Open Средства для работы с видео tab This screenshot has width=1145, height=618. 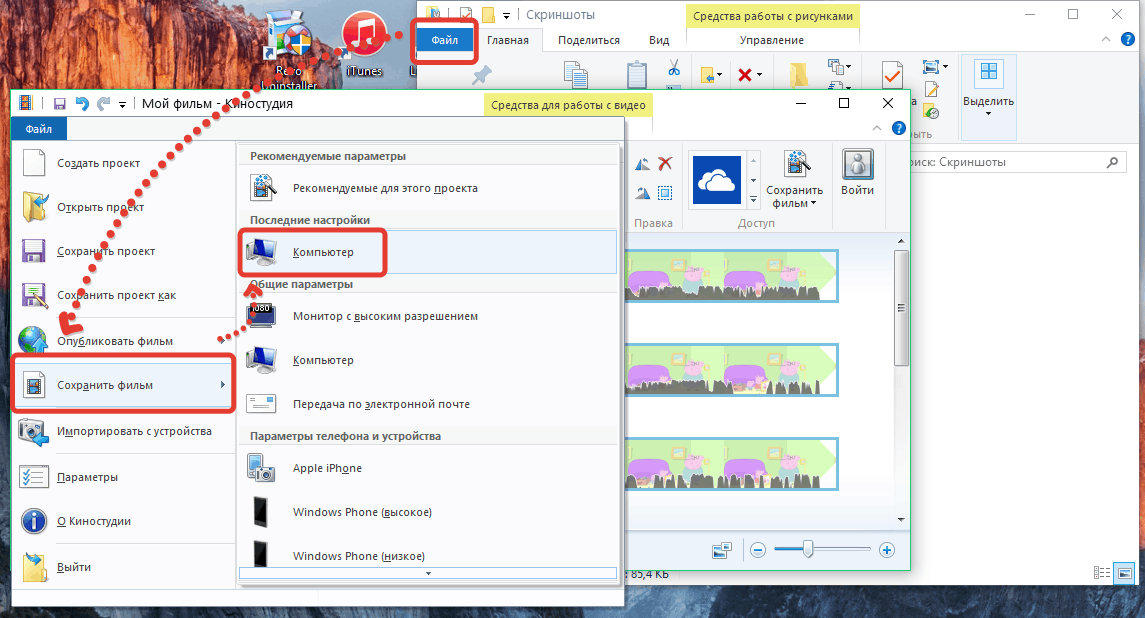(568, 105)
